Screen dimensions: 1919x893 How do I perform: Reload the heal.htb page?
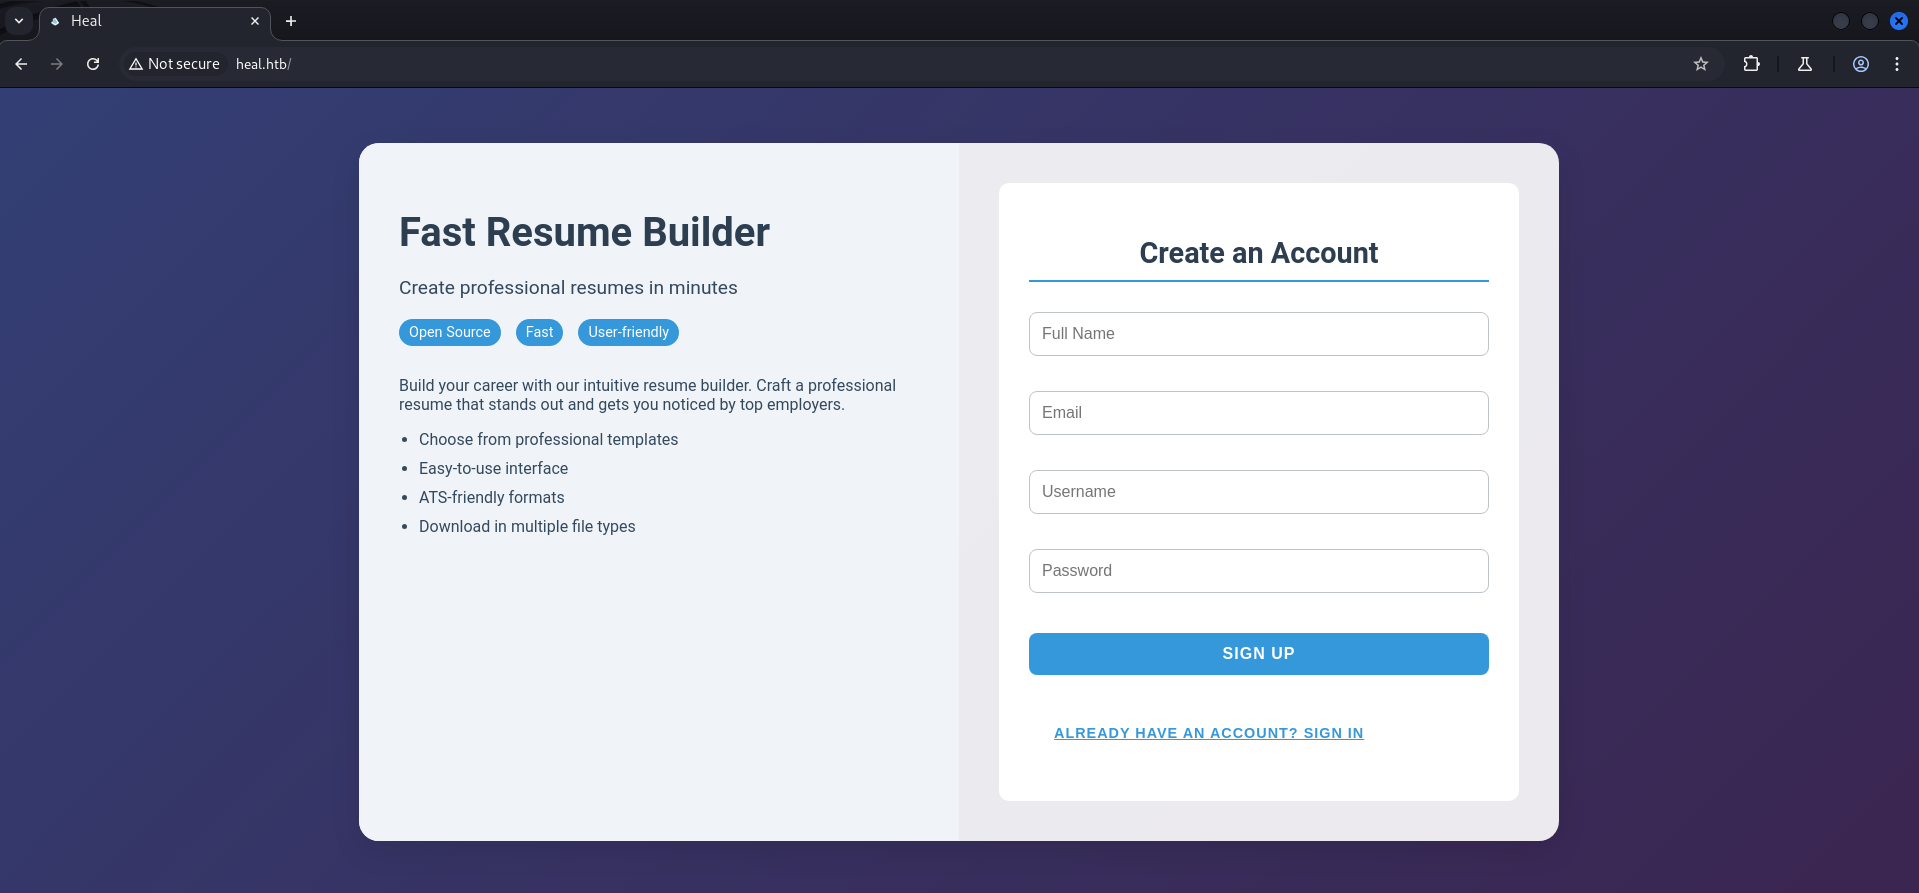[93, 64]
